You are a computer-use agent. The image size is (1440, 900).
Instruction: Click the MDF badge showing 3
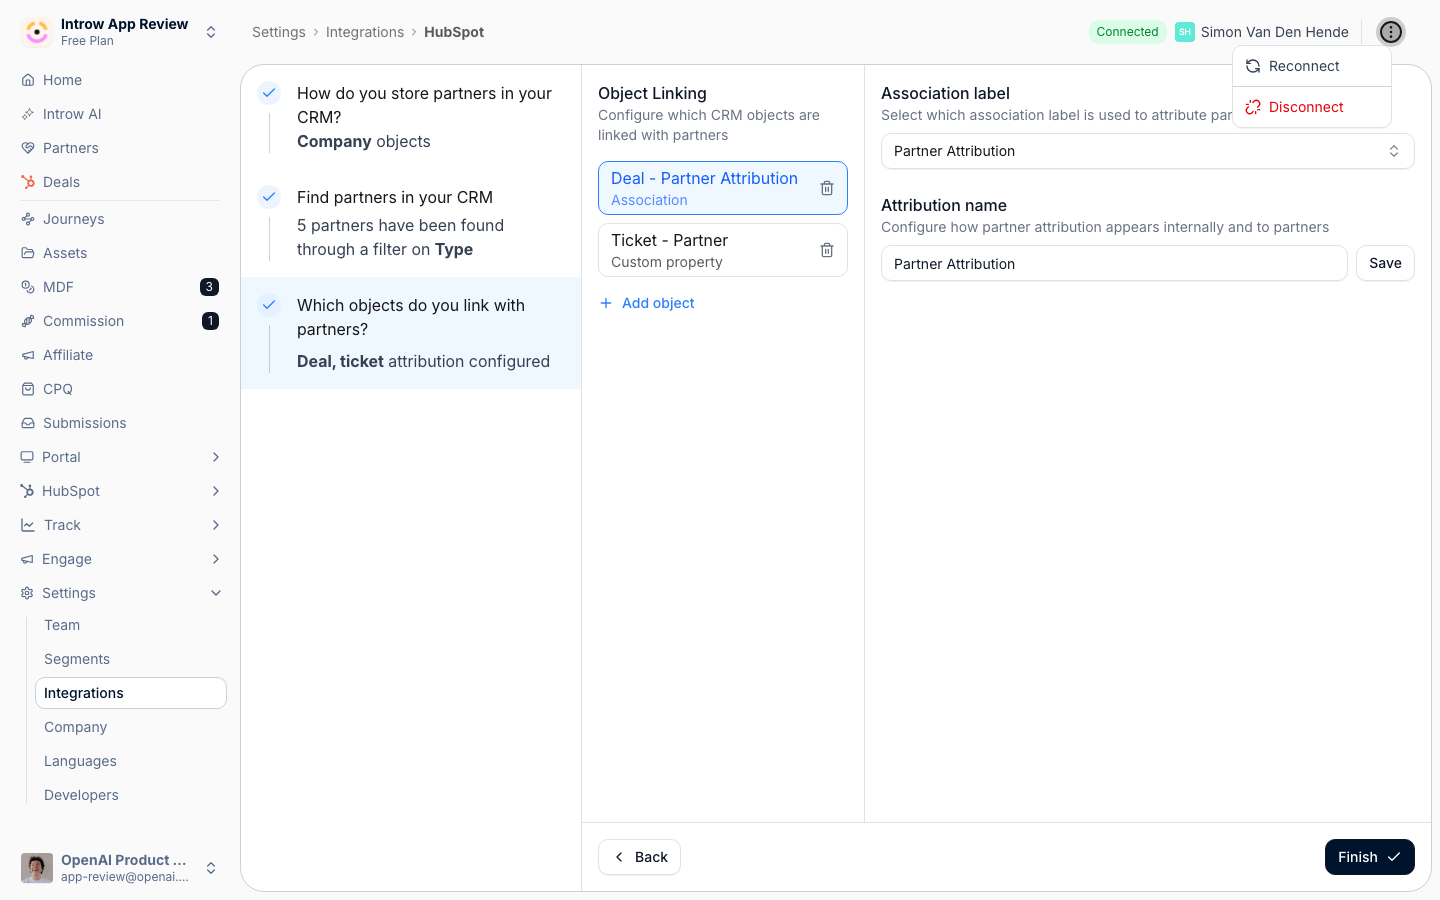click(209, 287)
